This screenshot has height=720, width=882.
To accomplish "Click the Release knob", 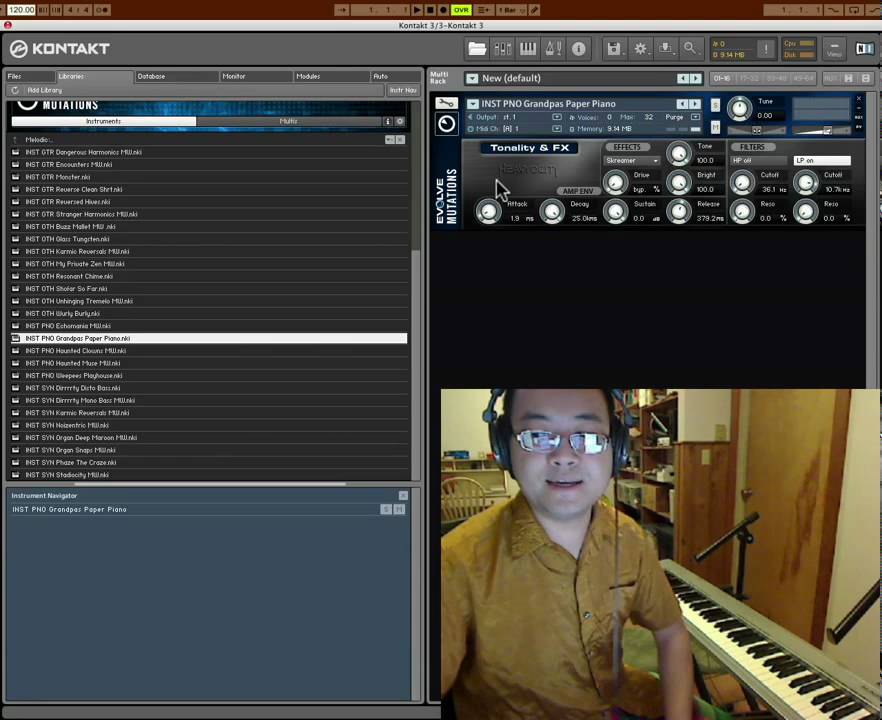I will coord(679,212).
